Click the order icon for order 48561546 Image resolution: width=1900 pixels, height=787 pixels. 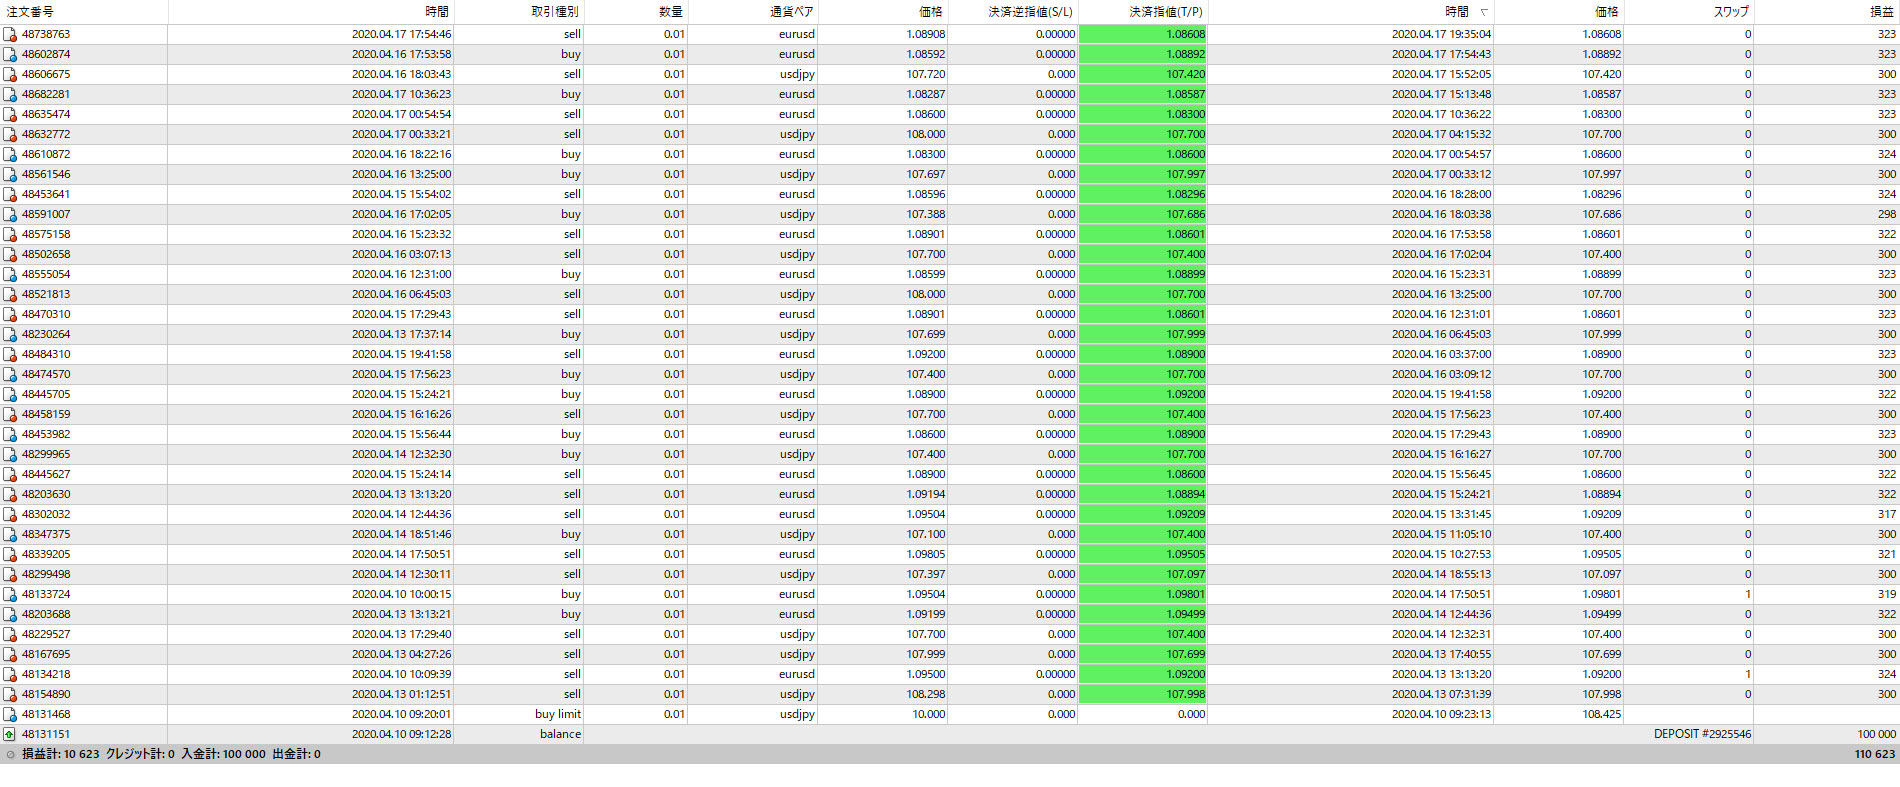point(10,174)
